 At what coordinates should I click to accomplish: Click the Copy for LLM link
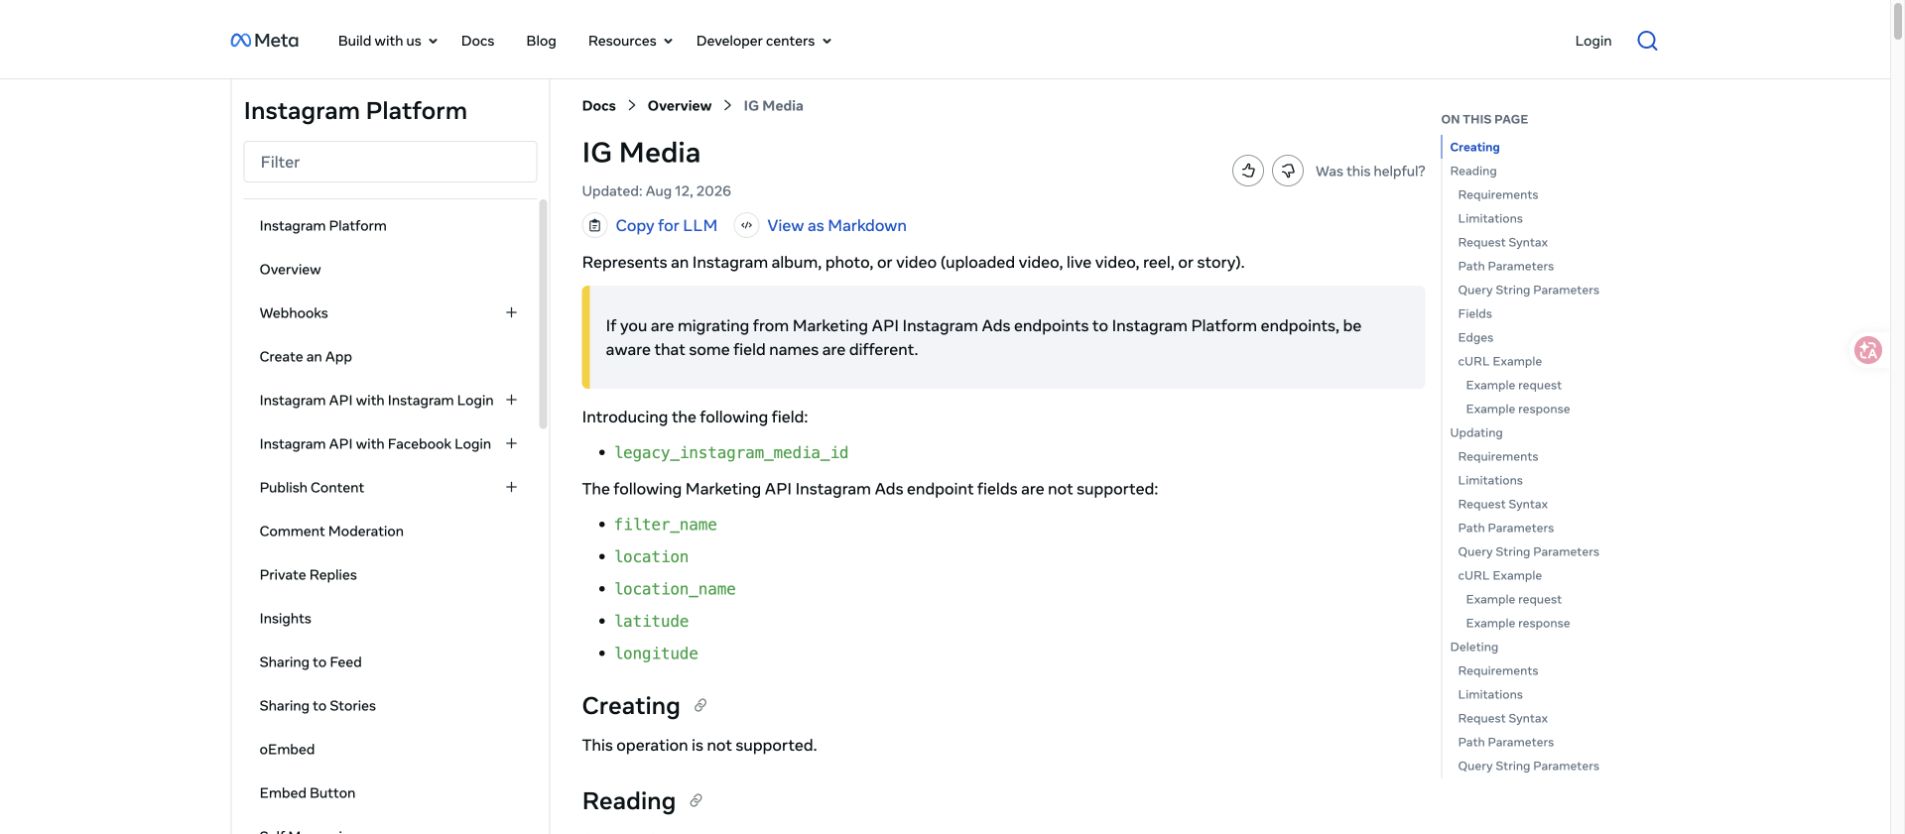click(x=666, y=225)
